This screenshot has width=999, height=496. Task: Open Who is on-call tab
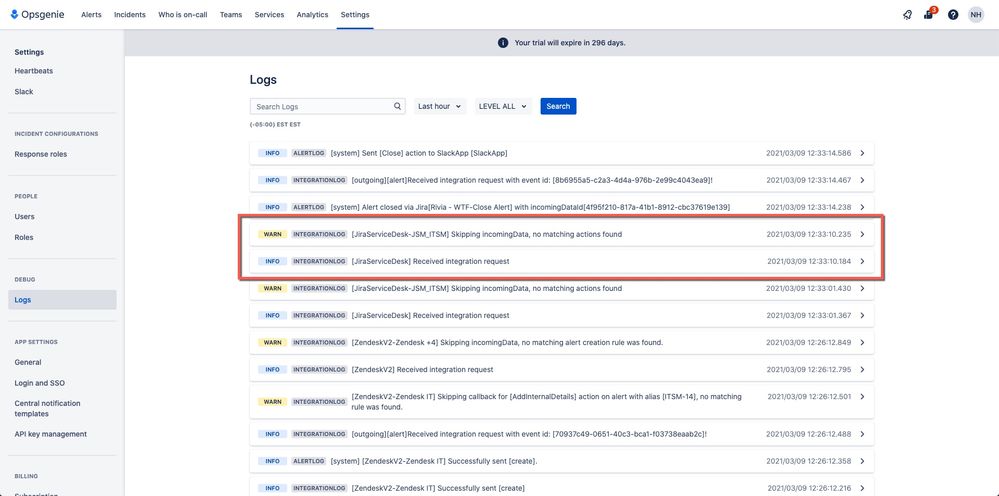pyautogui.click(x=183, y=15)
